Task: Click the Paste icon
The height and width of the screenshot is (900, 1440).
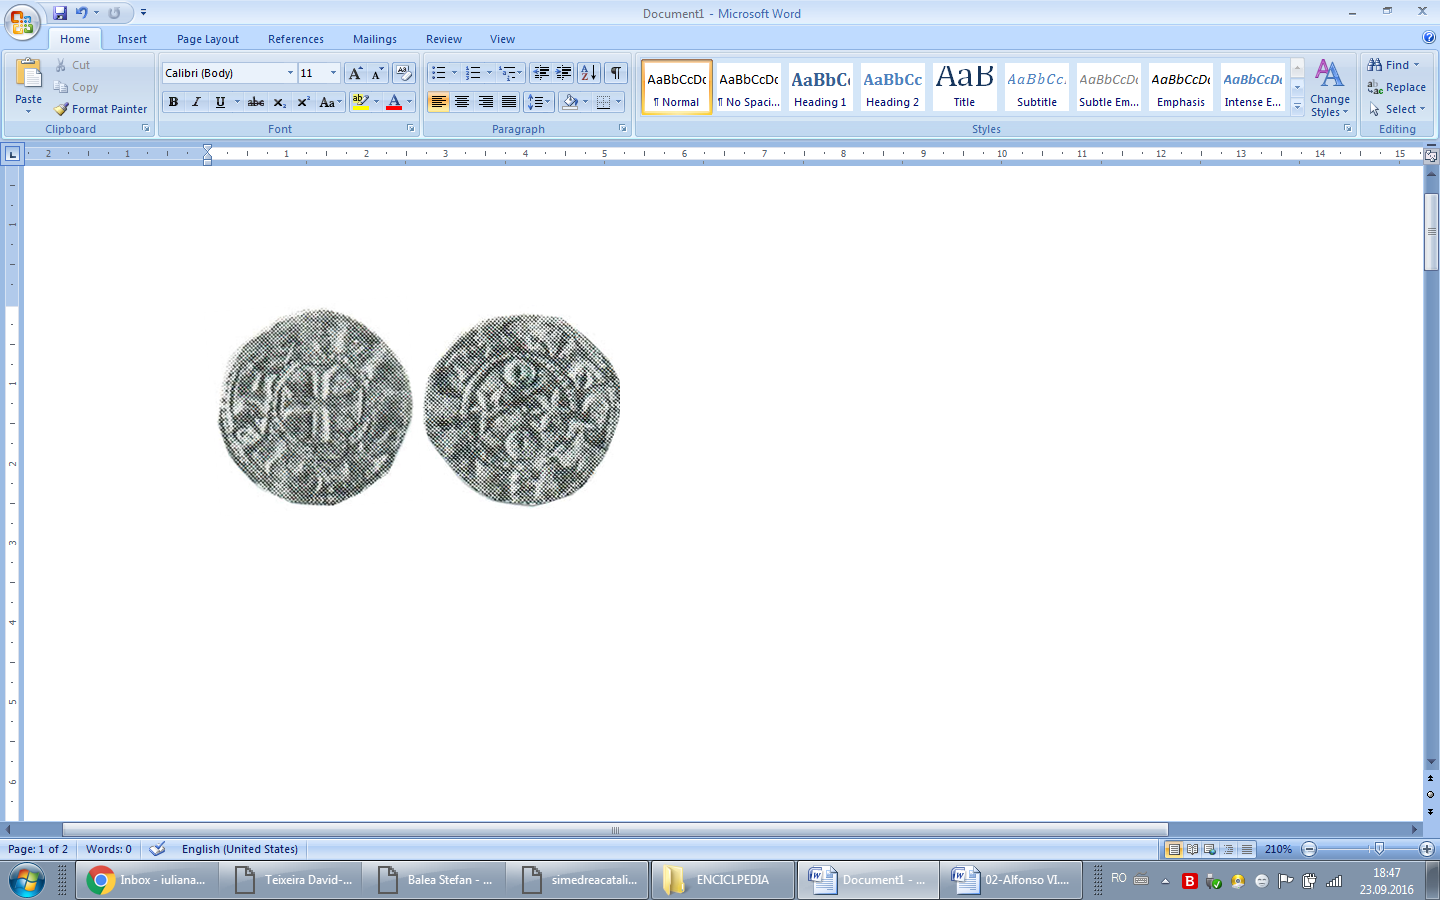Action: coord(28,80)
